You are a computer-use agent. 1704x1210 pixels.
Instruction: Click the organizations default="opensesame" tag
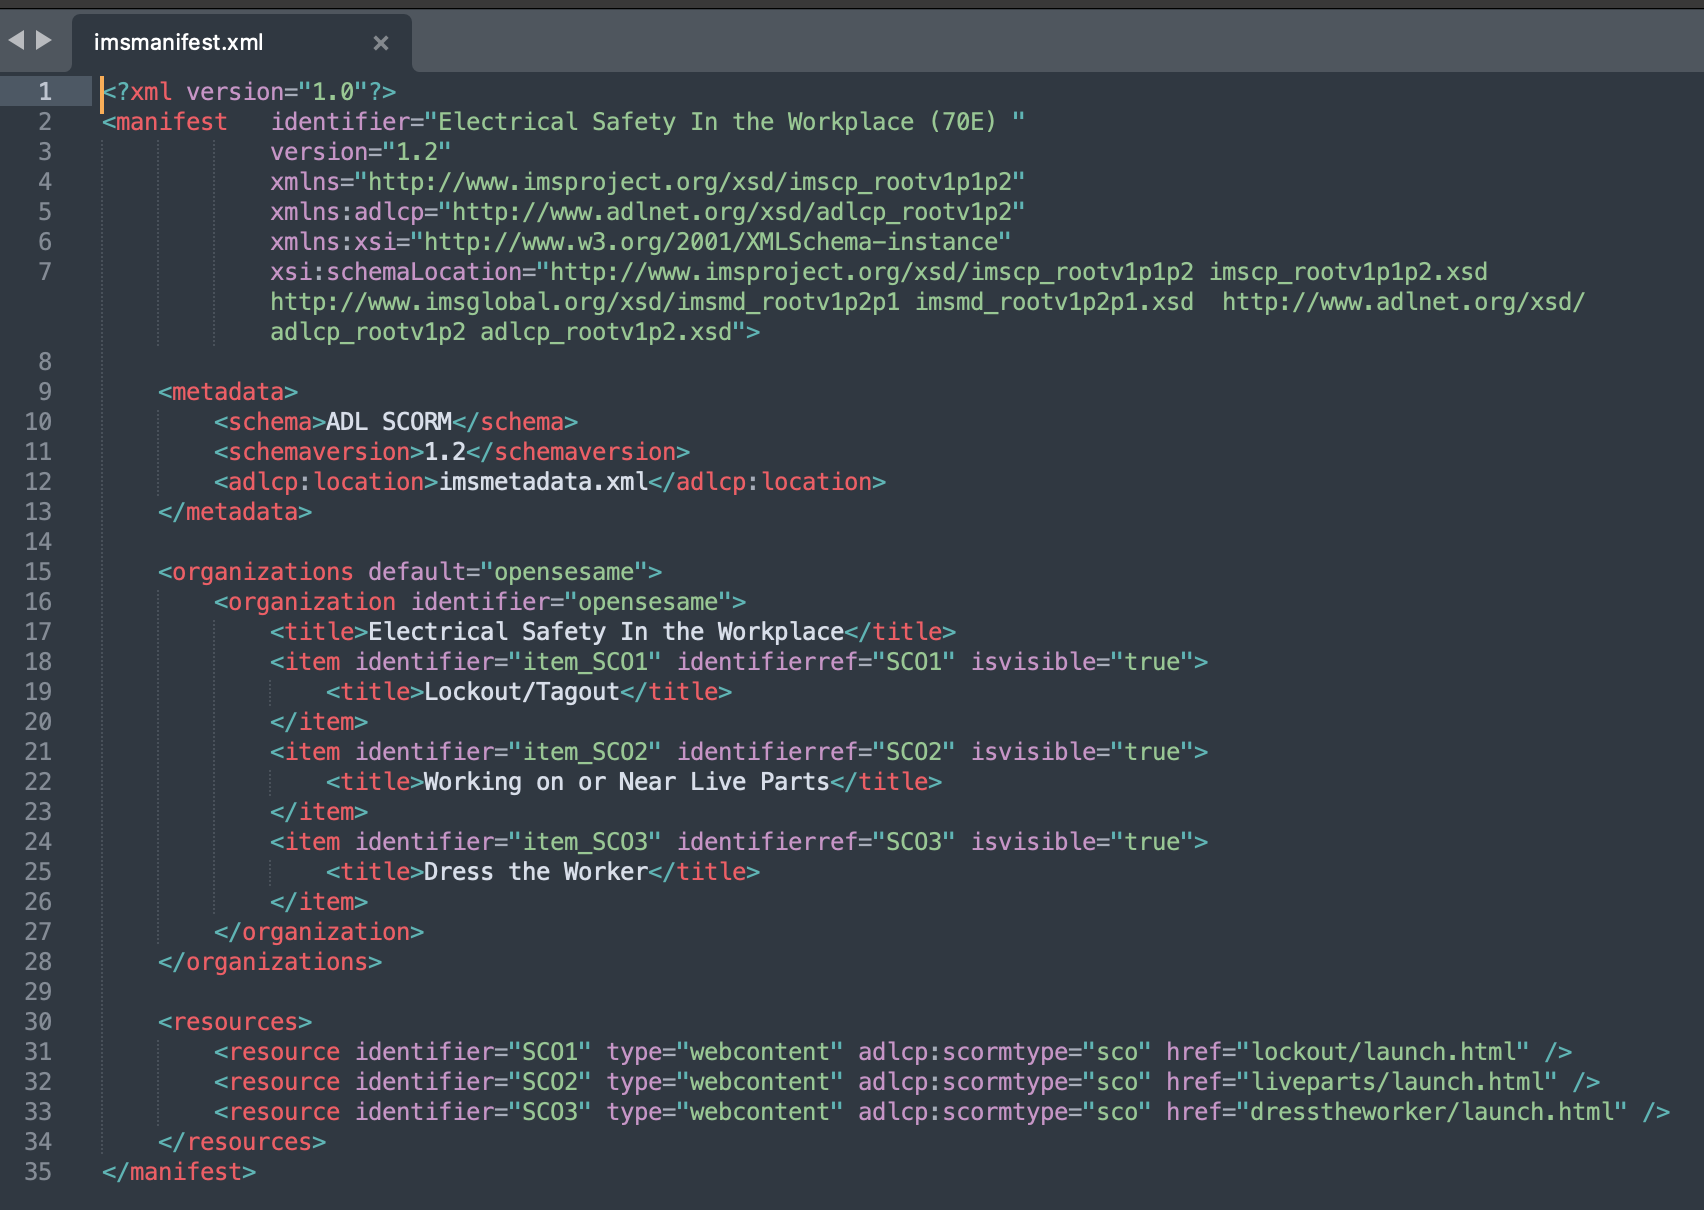tap(410, 572)
